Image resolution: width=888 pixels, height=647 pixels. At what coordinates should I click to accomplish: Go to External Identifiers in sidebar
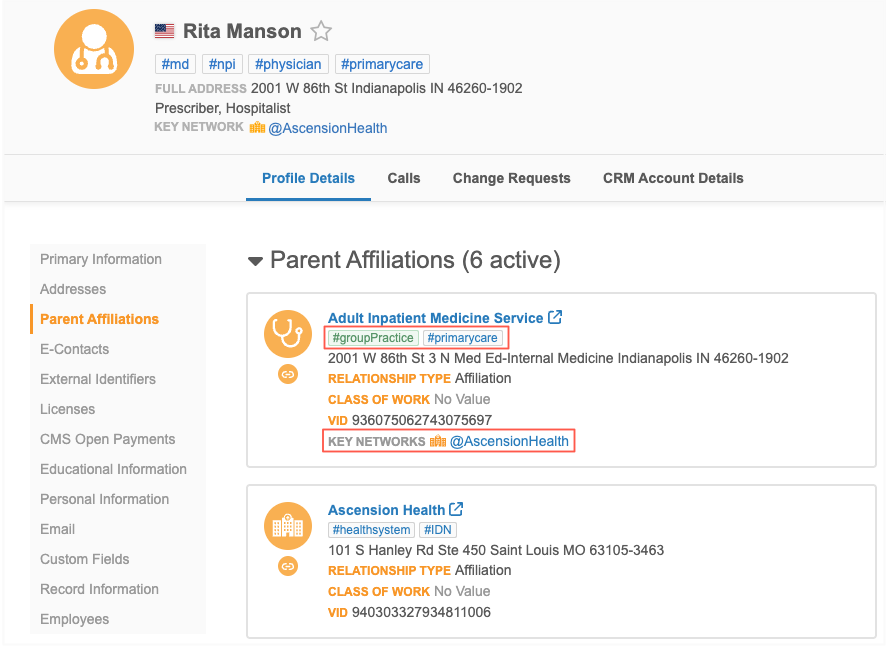click(97, 379)
